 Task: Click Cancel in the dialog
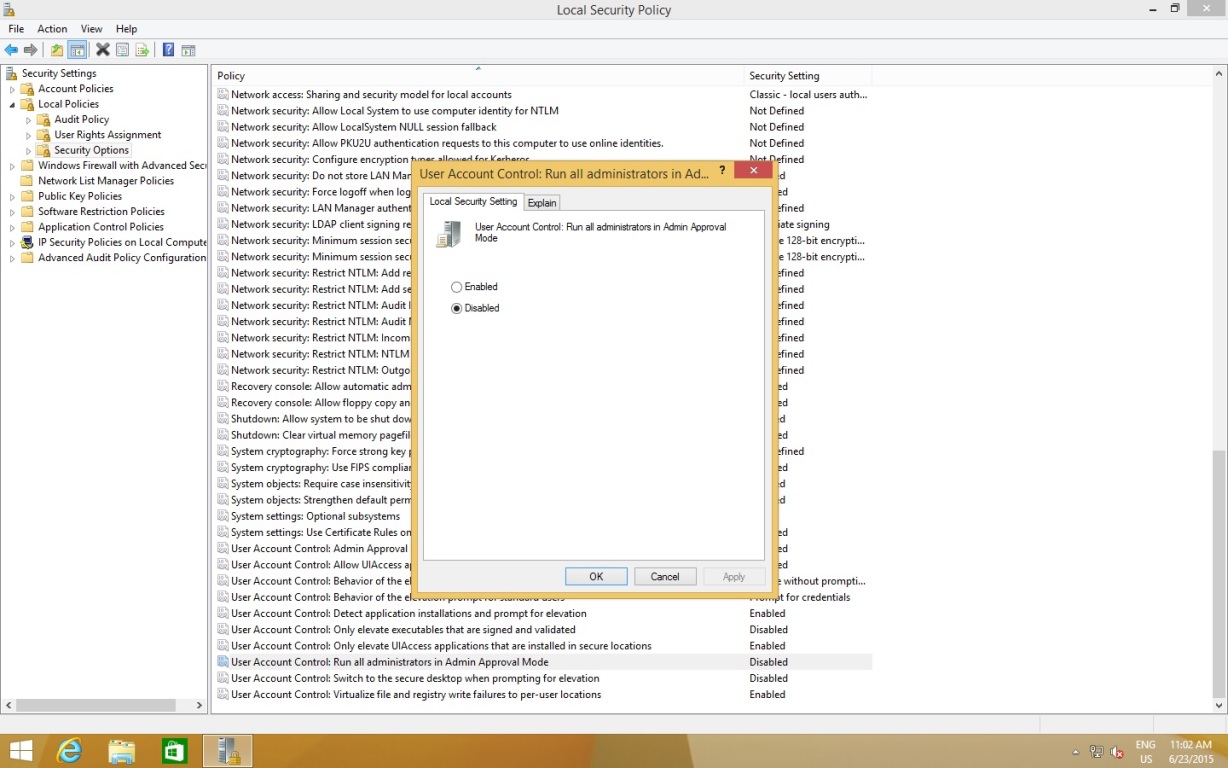(665, 577)
